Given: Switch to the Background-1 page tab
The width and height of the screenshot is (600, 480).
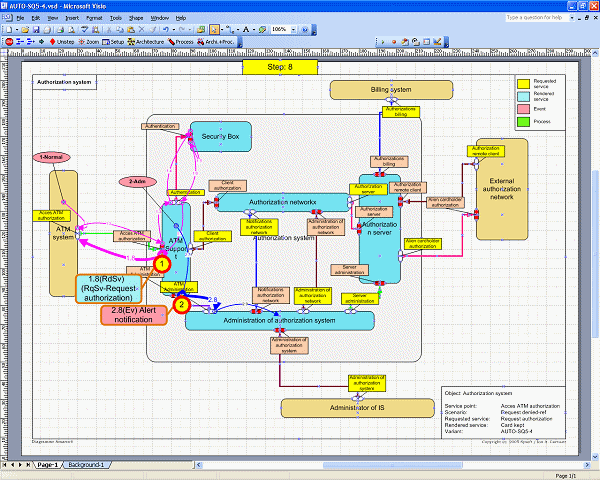Looking at the screenshot, I should tap(86, 465).
